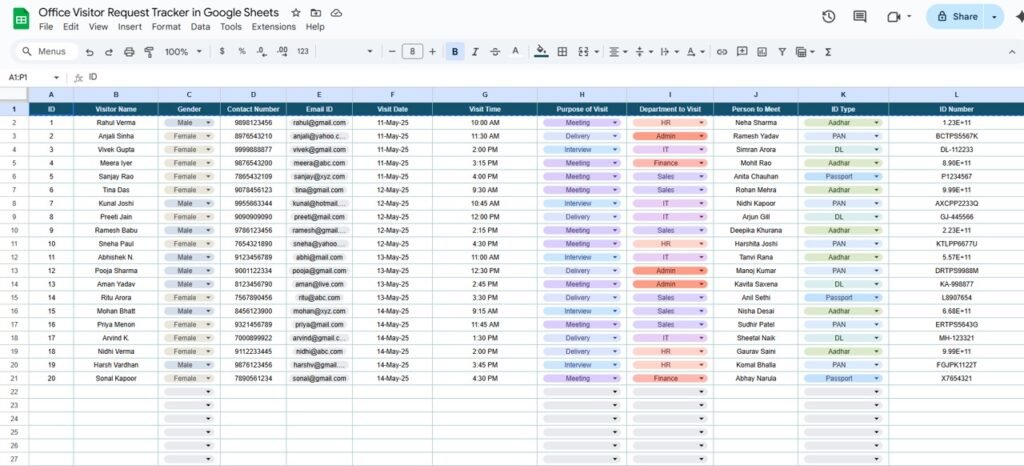Increase decimal places
The height and width of the screenshot is (466, 1024).
coord(282,51)
